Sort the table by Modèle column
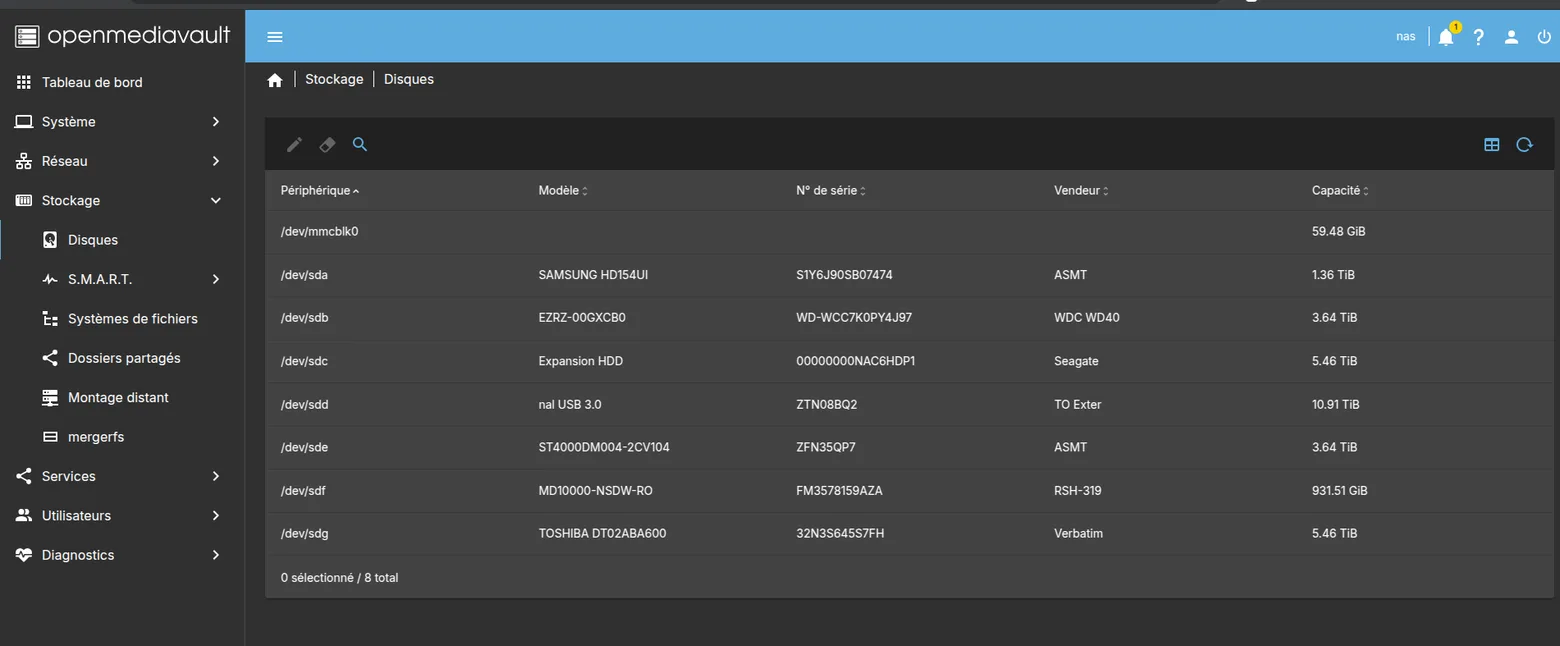 coord(563,190)
